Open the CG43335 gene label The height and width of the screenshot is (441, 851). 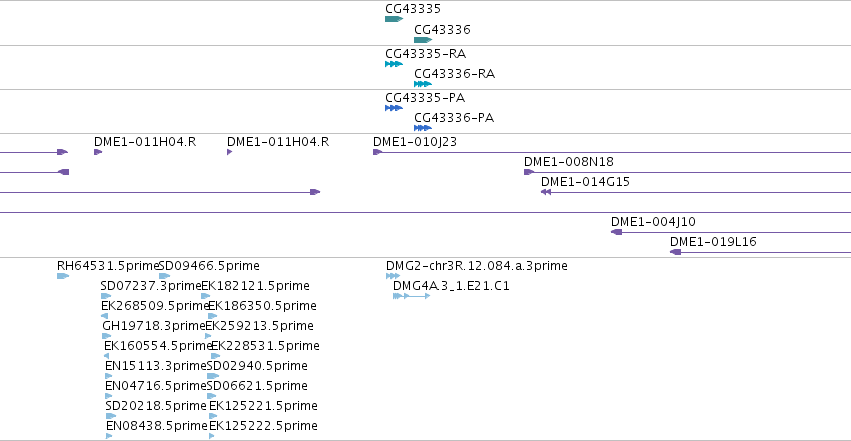click(413, 9)
